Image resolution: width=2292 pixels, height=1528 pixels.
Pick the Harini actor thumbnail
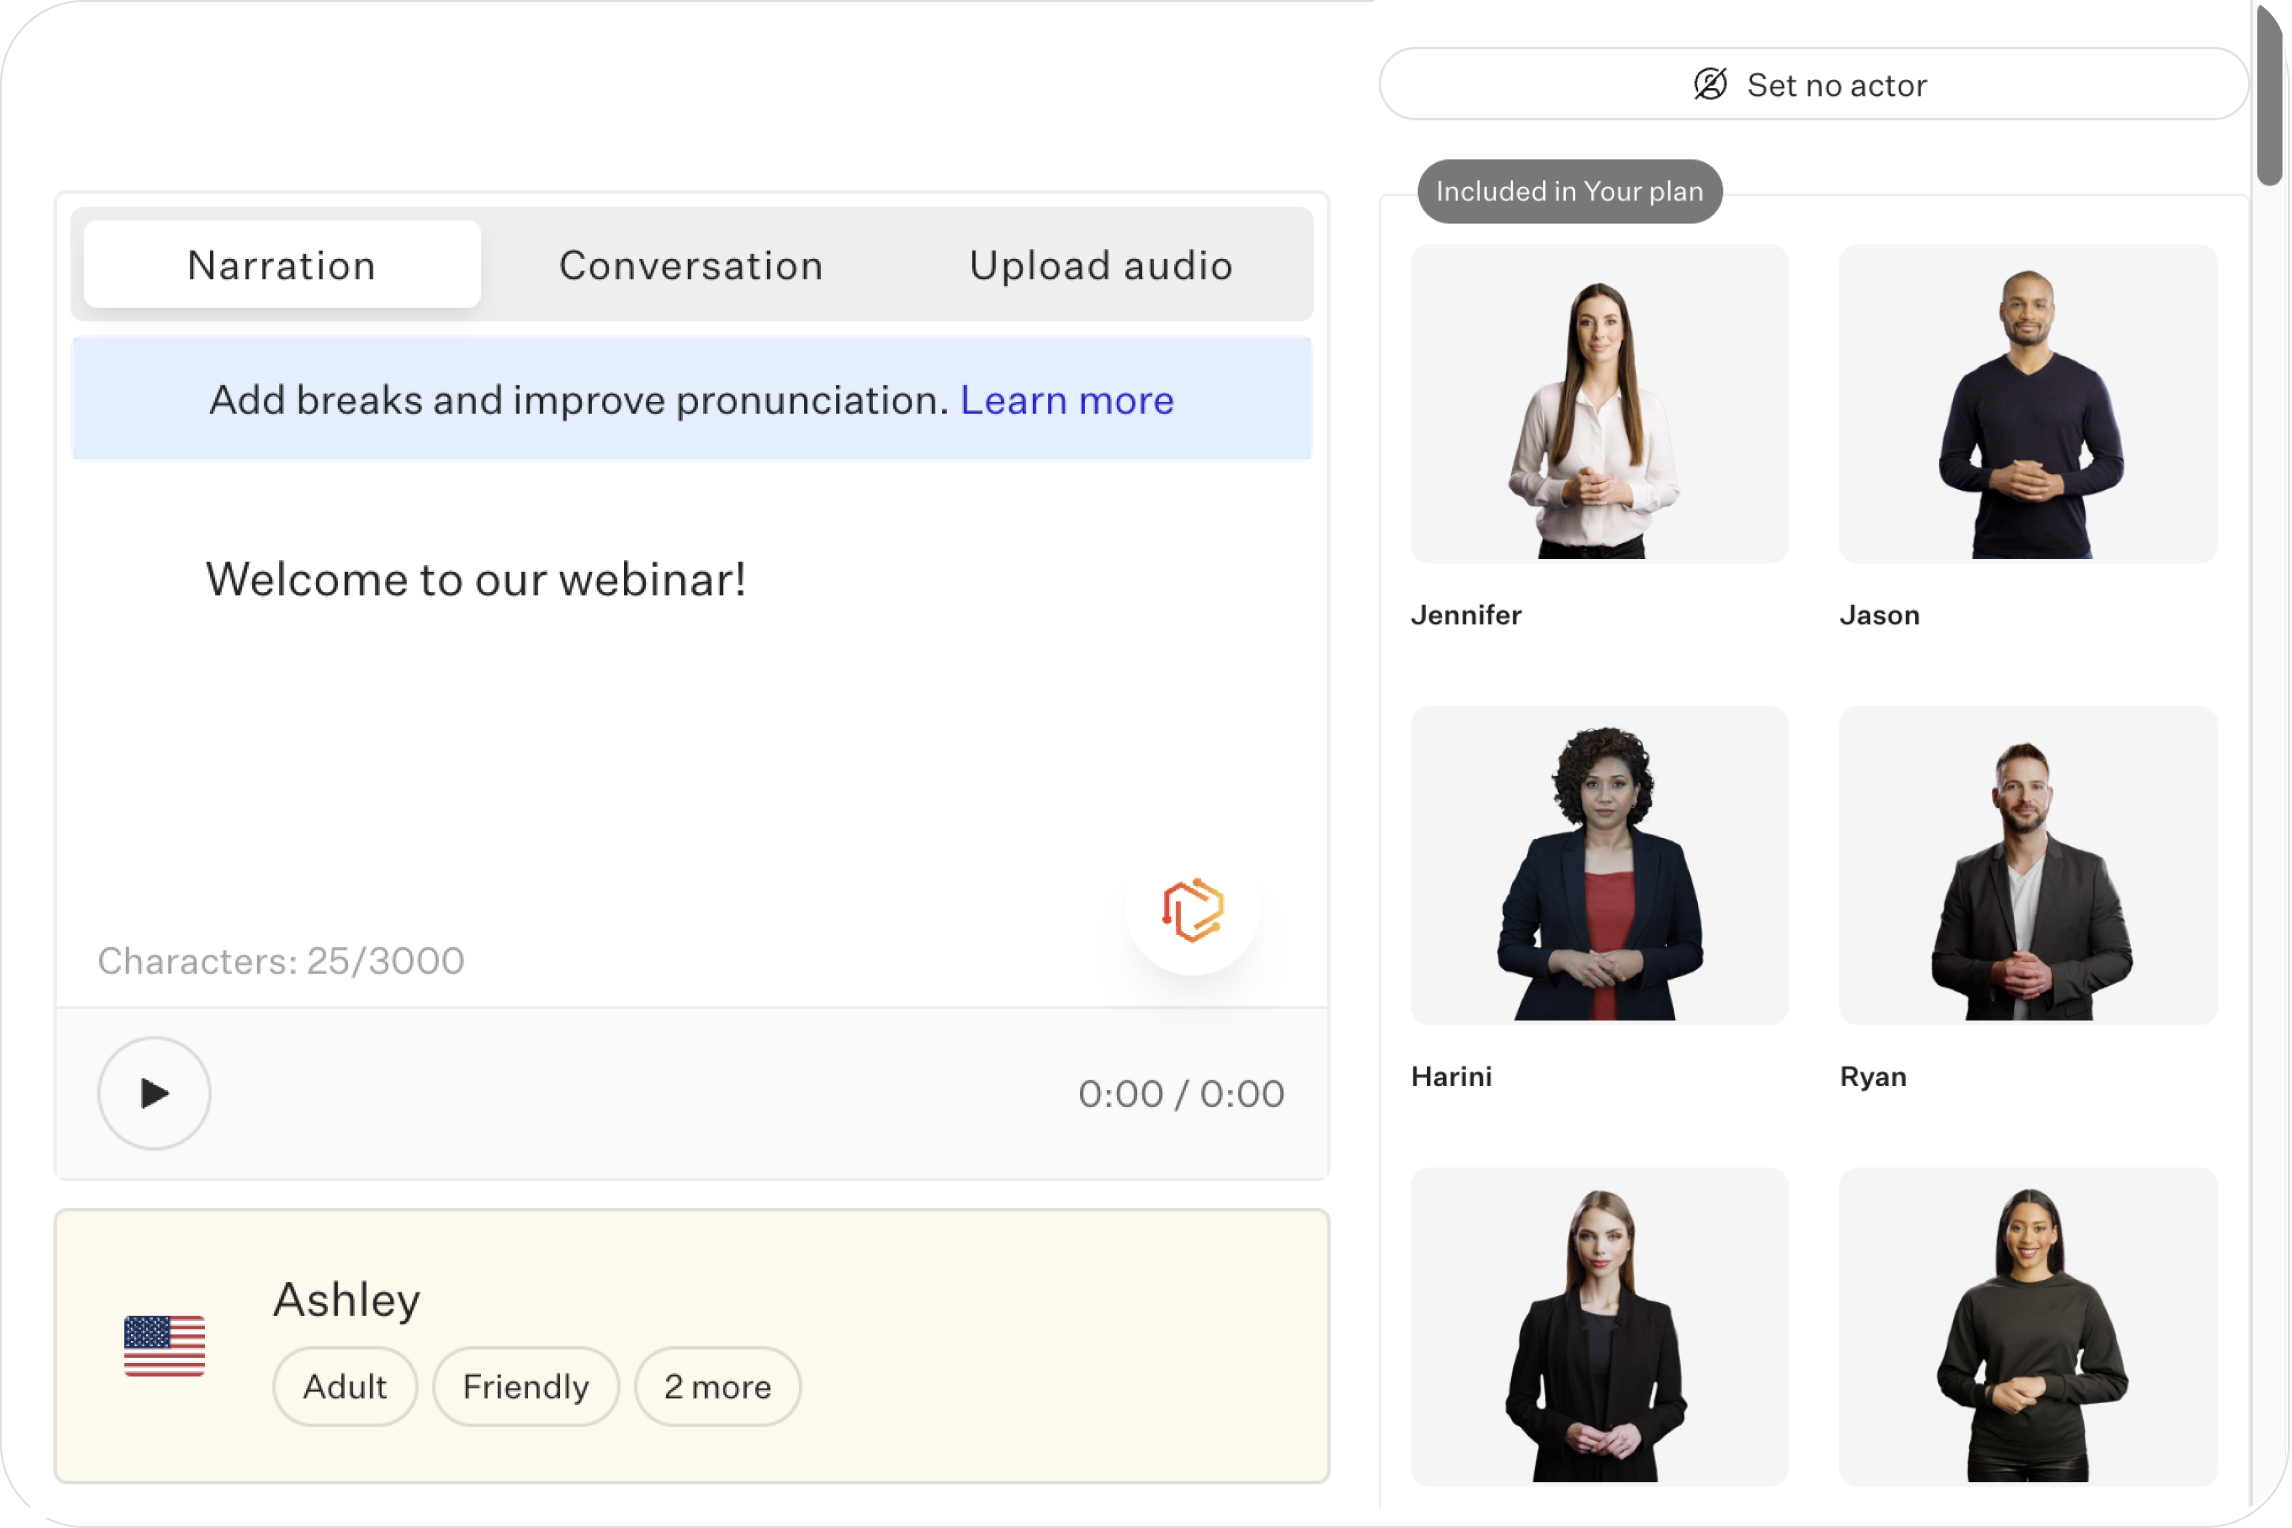pos(1598,865)
